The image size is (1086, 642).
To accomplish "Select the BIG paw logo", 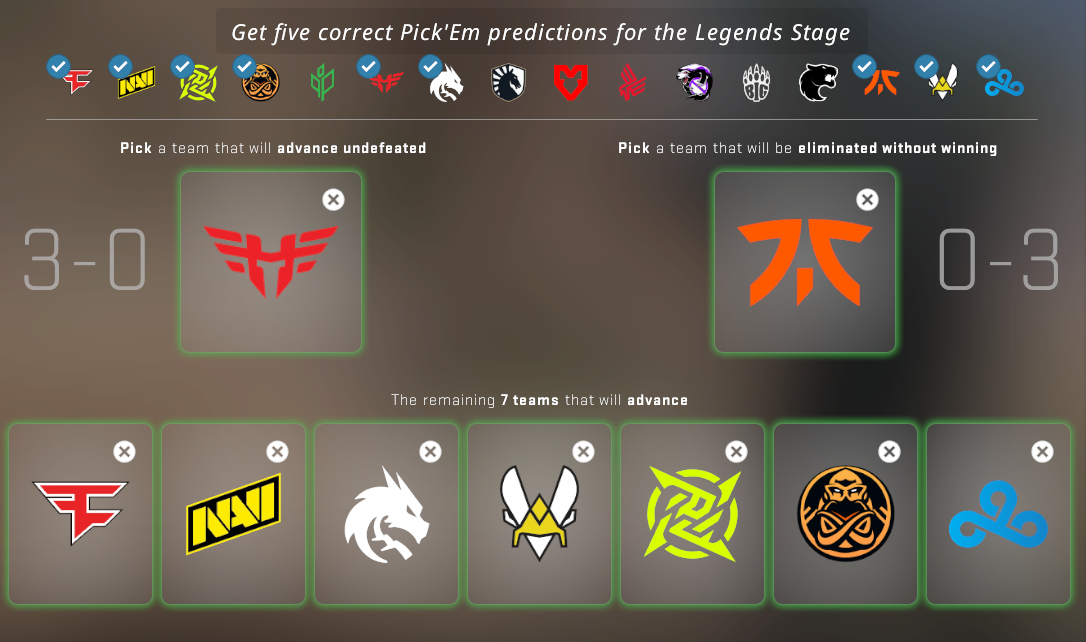I will tap(756, 83).
